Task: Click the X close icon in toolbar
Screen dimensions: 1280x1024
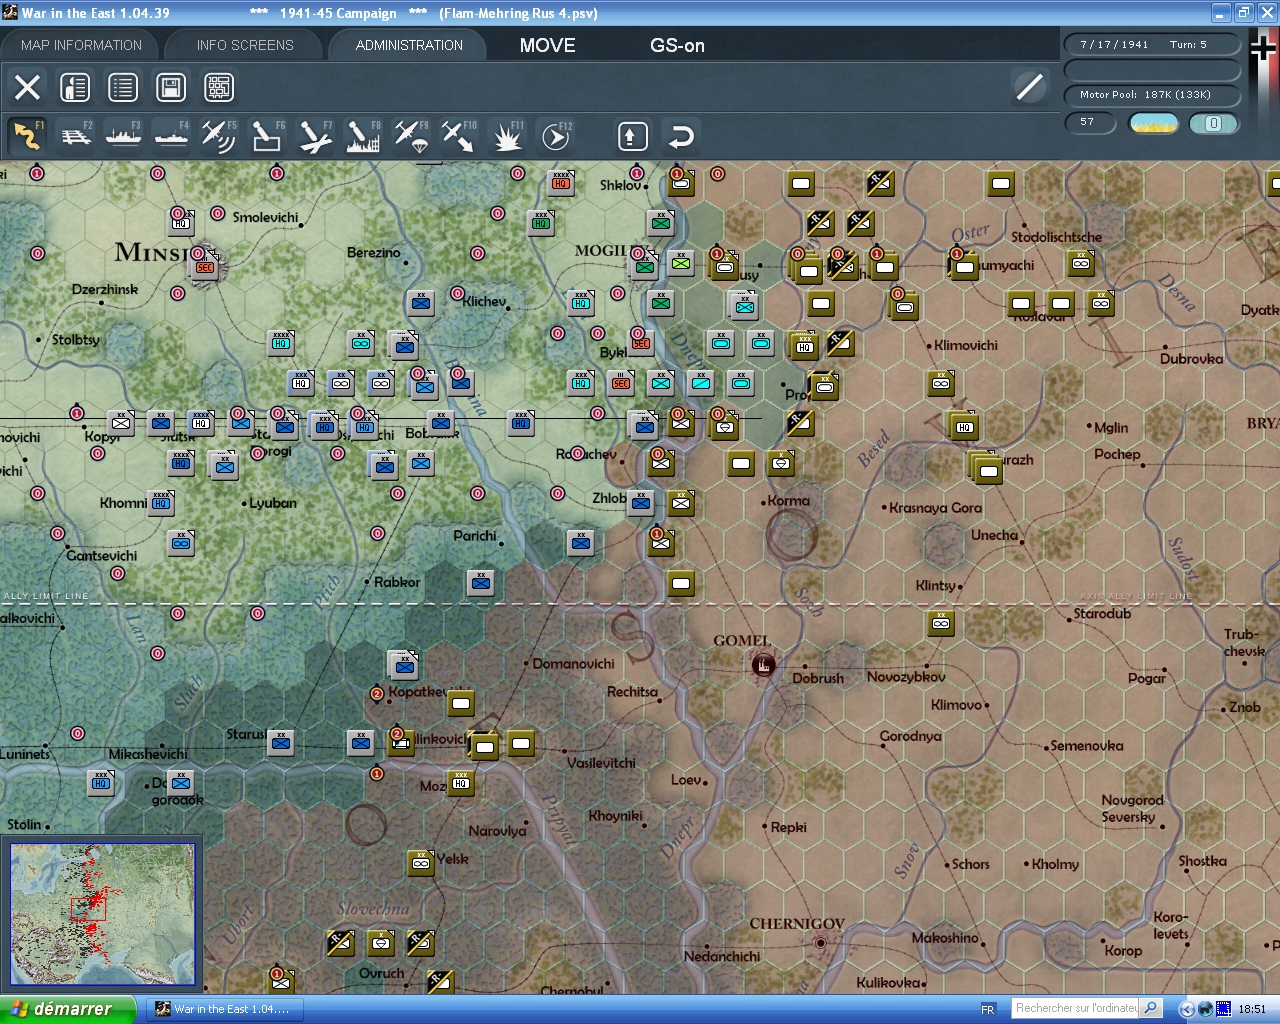Action: point(28,87)
